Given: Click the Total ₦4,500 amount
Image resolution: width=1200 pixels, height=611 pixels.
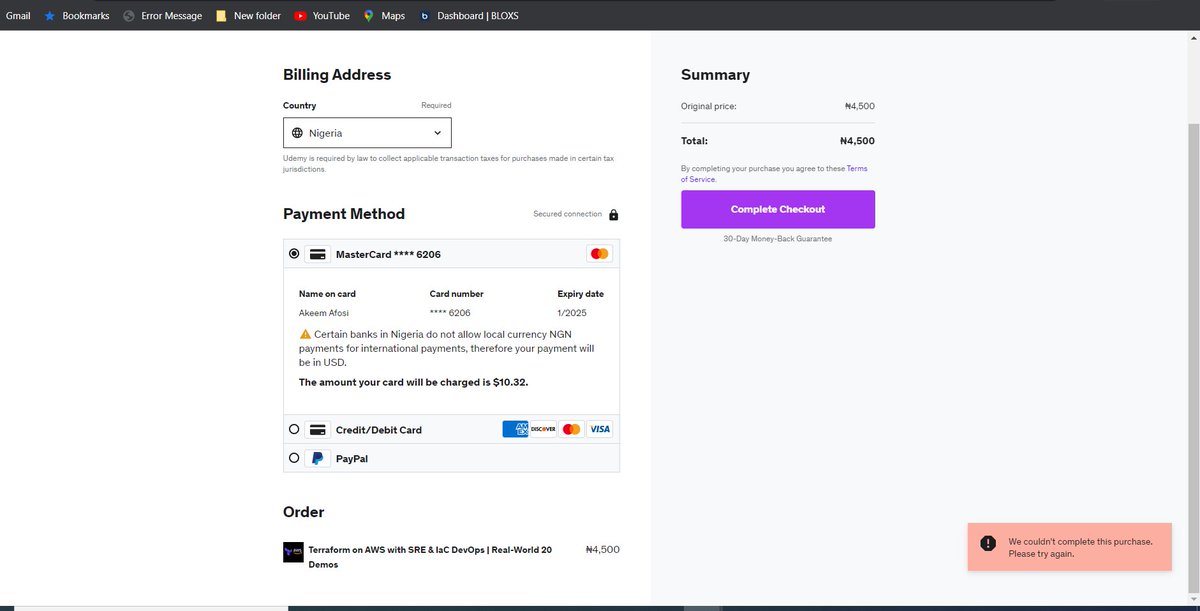Looking at the screenshot, I should 857,141.
